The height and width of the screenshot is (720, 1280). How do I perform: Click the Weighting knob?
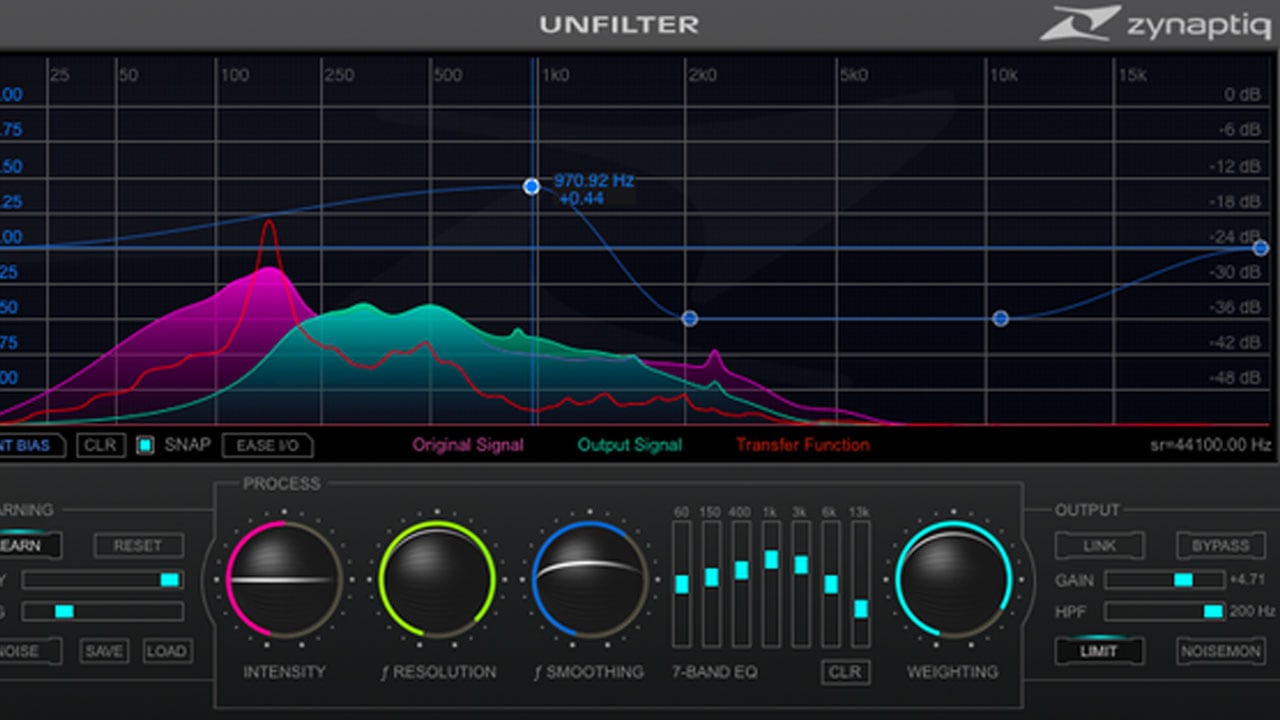[x=954, y=578]
